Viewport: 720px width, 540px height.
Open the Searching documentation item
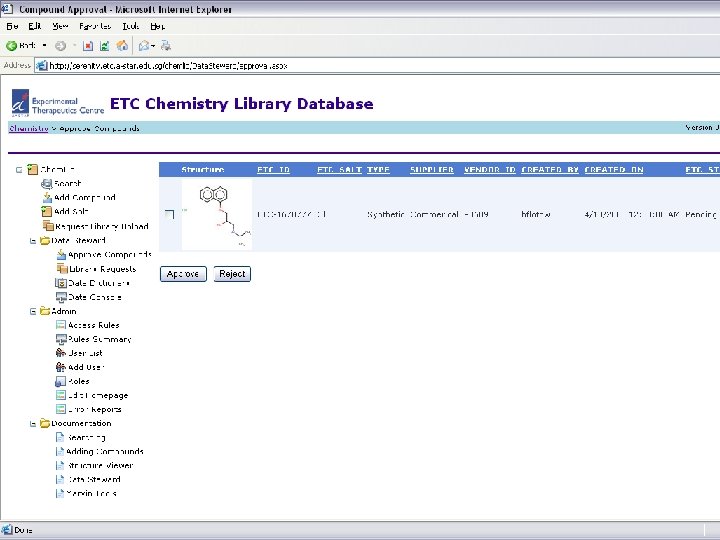(86, 438)
